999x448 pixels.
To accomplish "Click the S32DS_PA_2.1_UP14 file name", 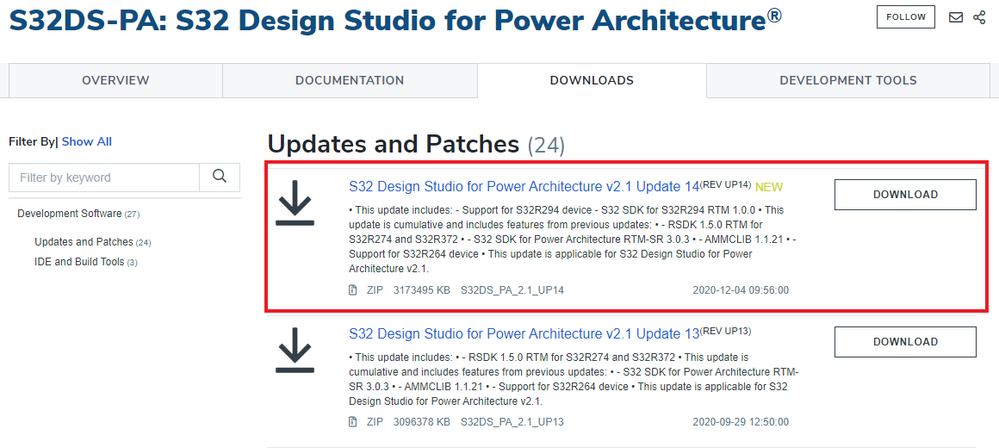I will pyautogui.click(x=512, y=290).
